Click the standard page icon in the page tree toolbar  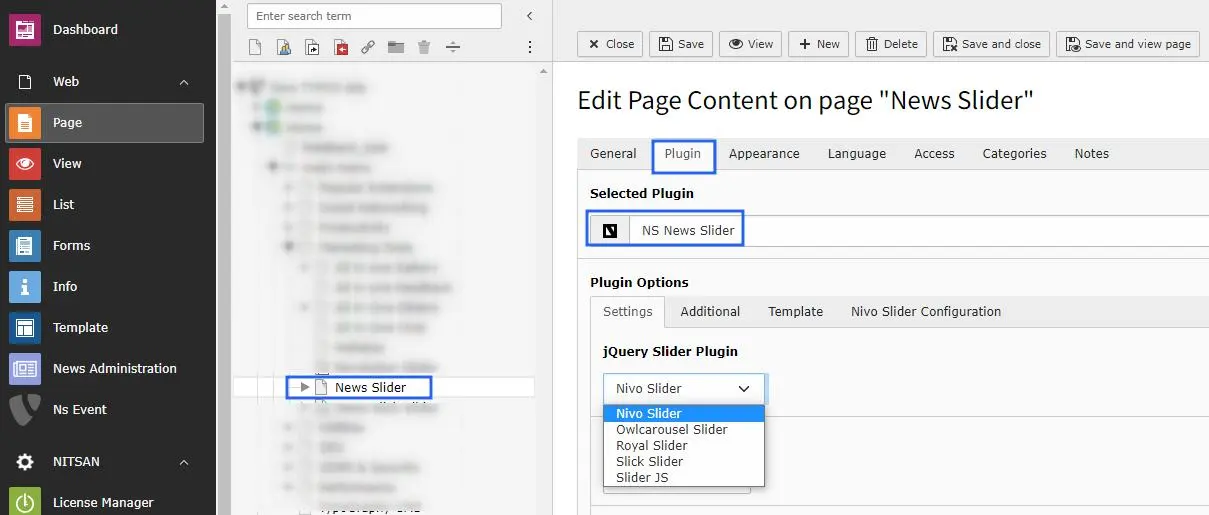(256, 47)
